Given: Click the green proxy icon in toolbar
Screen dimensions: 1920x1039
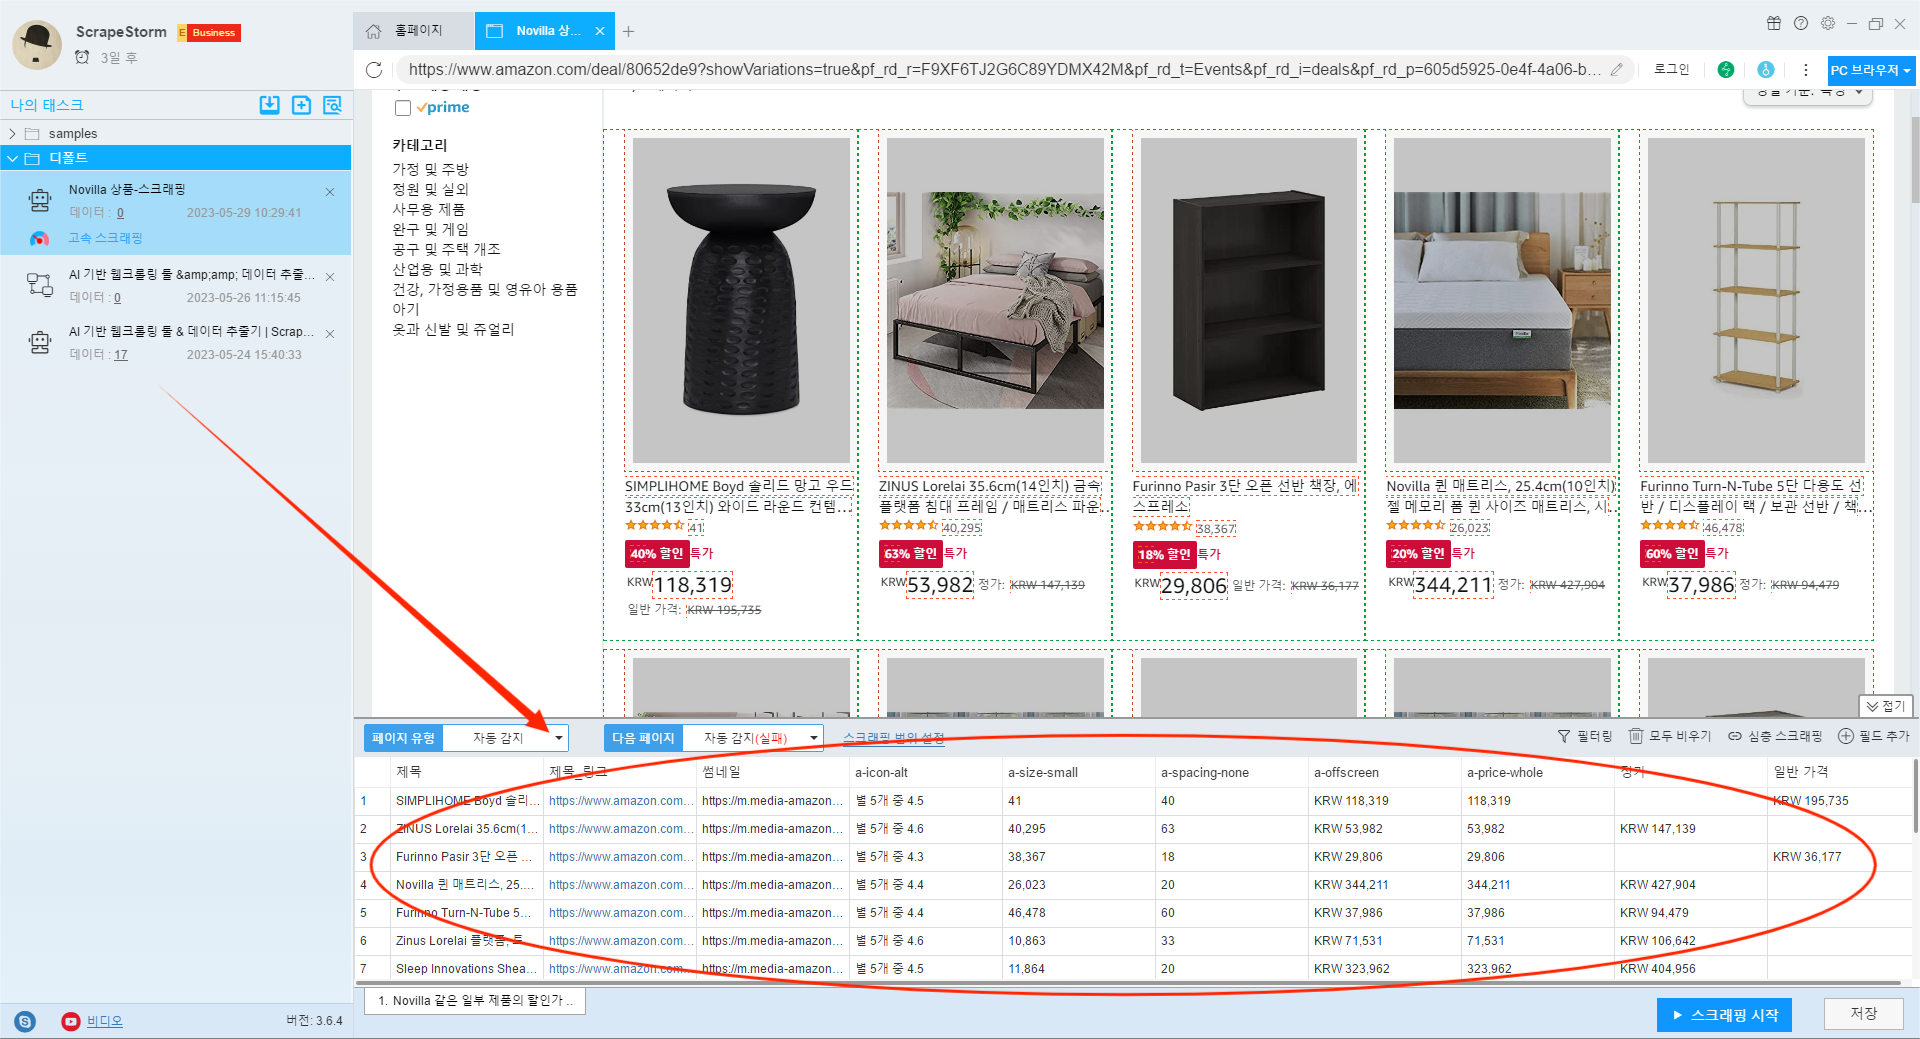Looking at the screenshot, I should [x=1726, y=70].
